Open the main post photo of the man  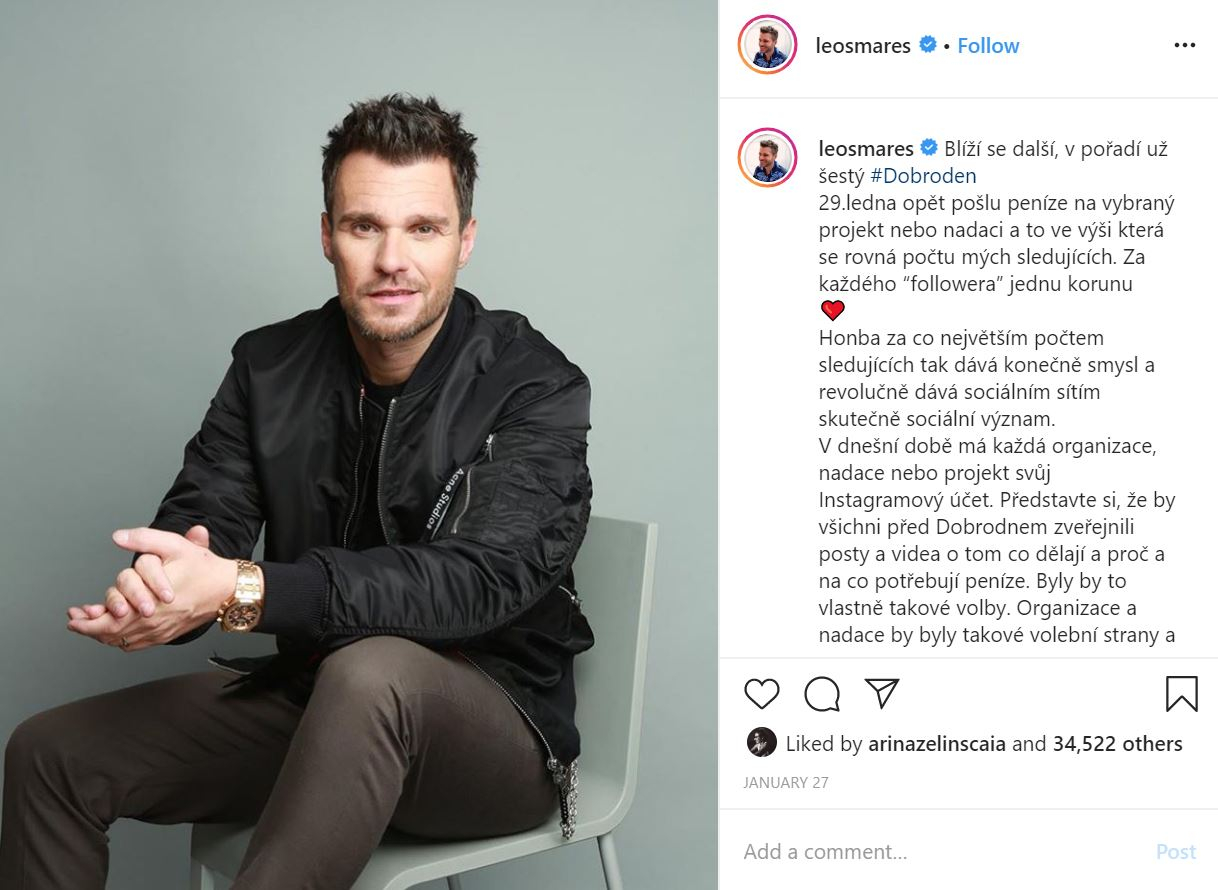pyautogui.click(x=359, y=445)
